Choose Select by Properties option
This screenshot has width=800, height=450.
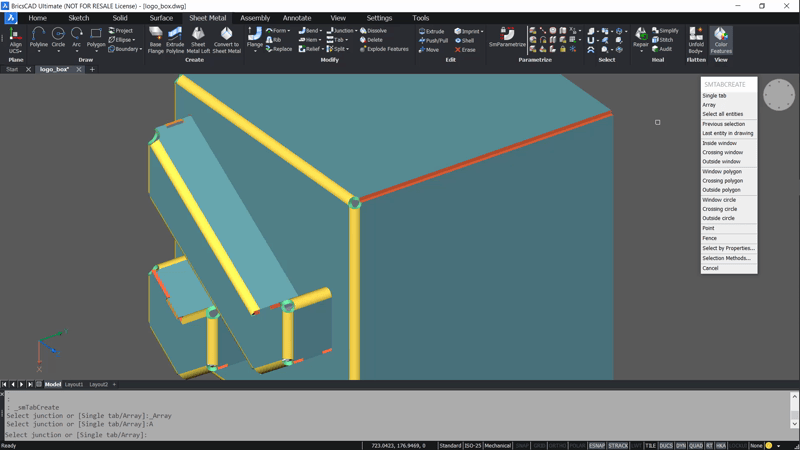pyautogui.click(x=729, y=248)
